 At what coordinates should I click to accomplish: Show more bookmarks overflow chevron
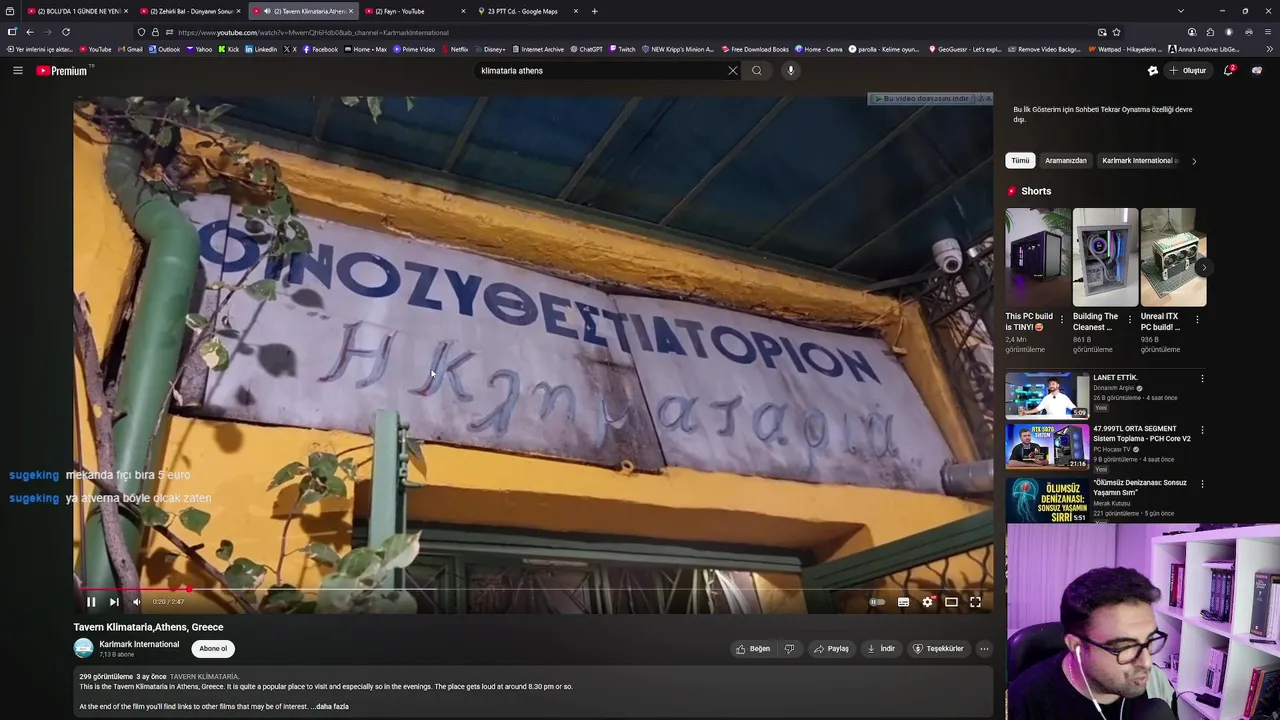[1270, 49]
